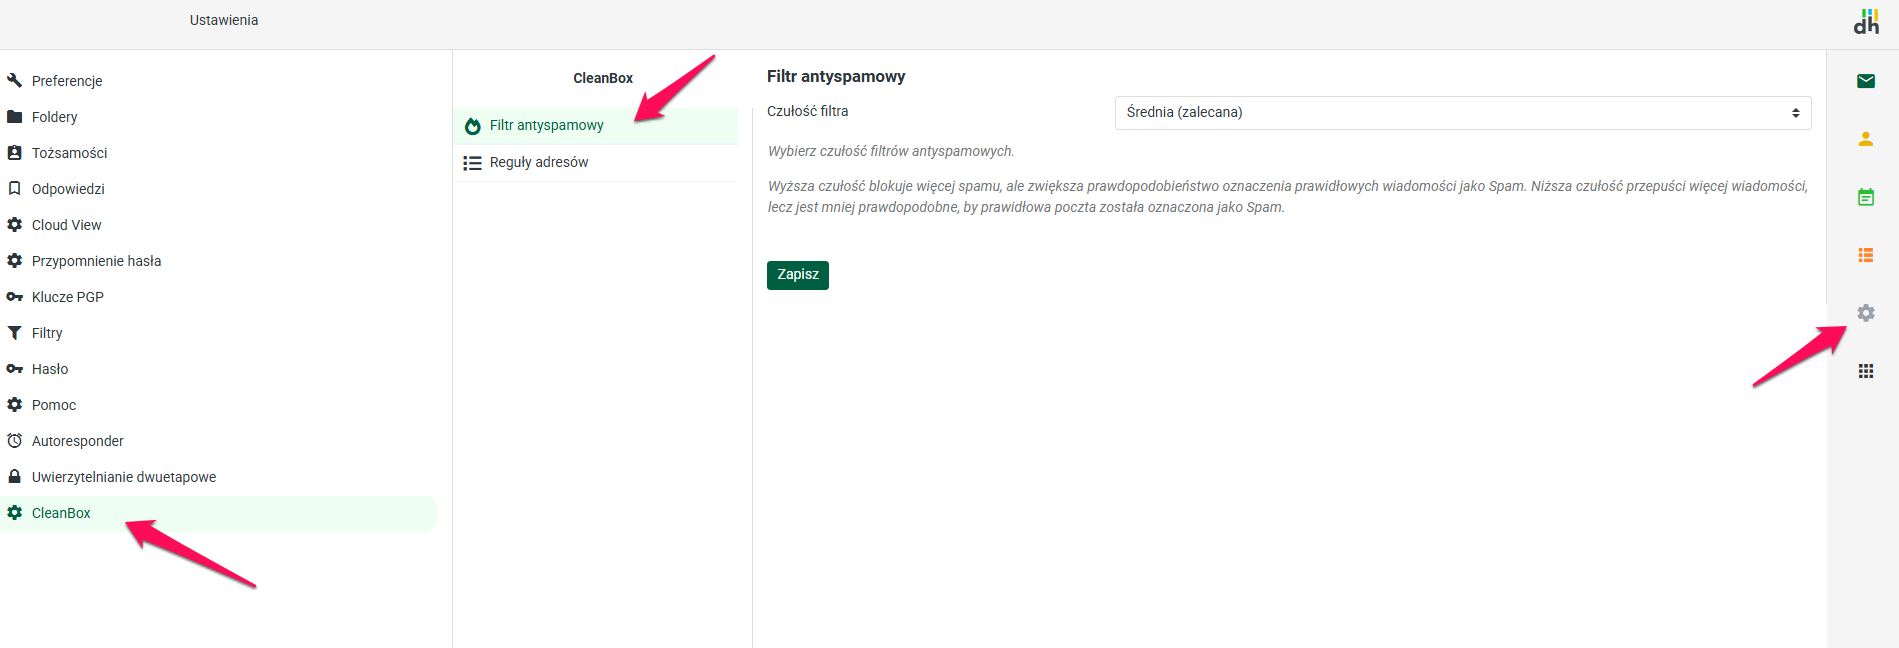Open the Filtry settings section
This screenshot has width=1899, height=648.
tap(47, 333)
